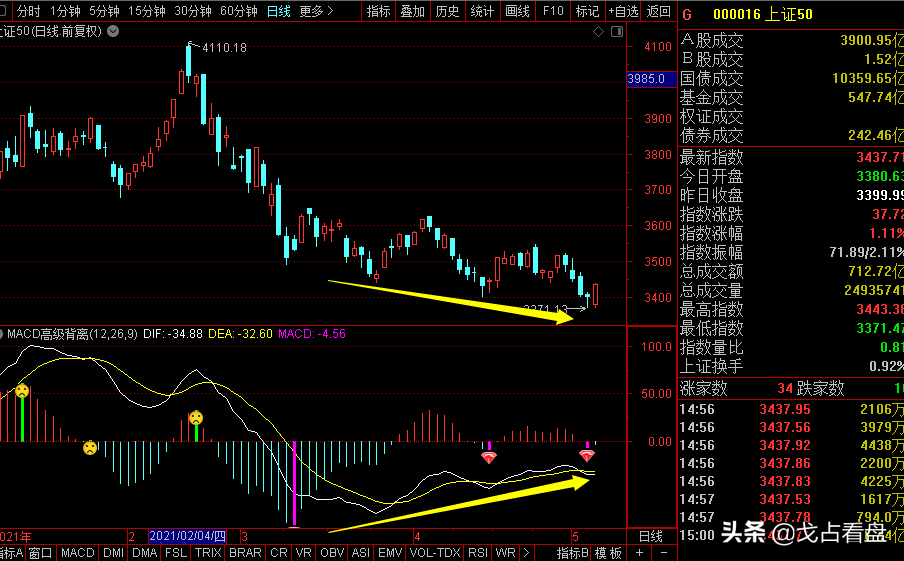Expand more indicator tabs after WR
The width and height of the screenshot is (904, 561).
(527, 553)
